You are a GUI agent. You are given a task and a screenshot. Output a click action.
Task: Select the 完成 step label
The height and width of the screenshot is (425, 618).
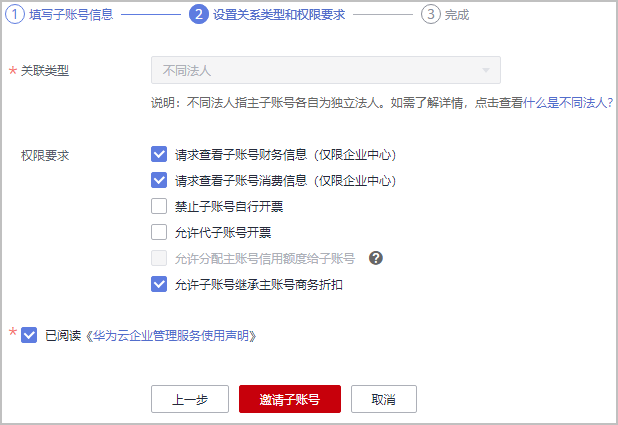pyautogui.click(x=457, y=15)
